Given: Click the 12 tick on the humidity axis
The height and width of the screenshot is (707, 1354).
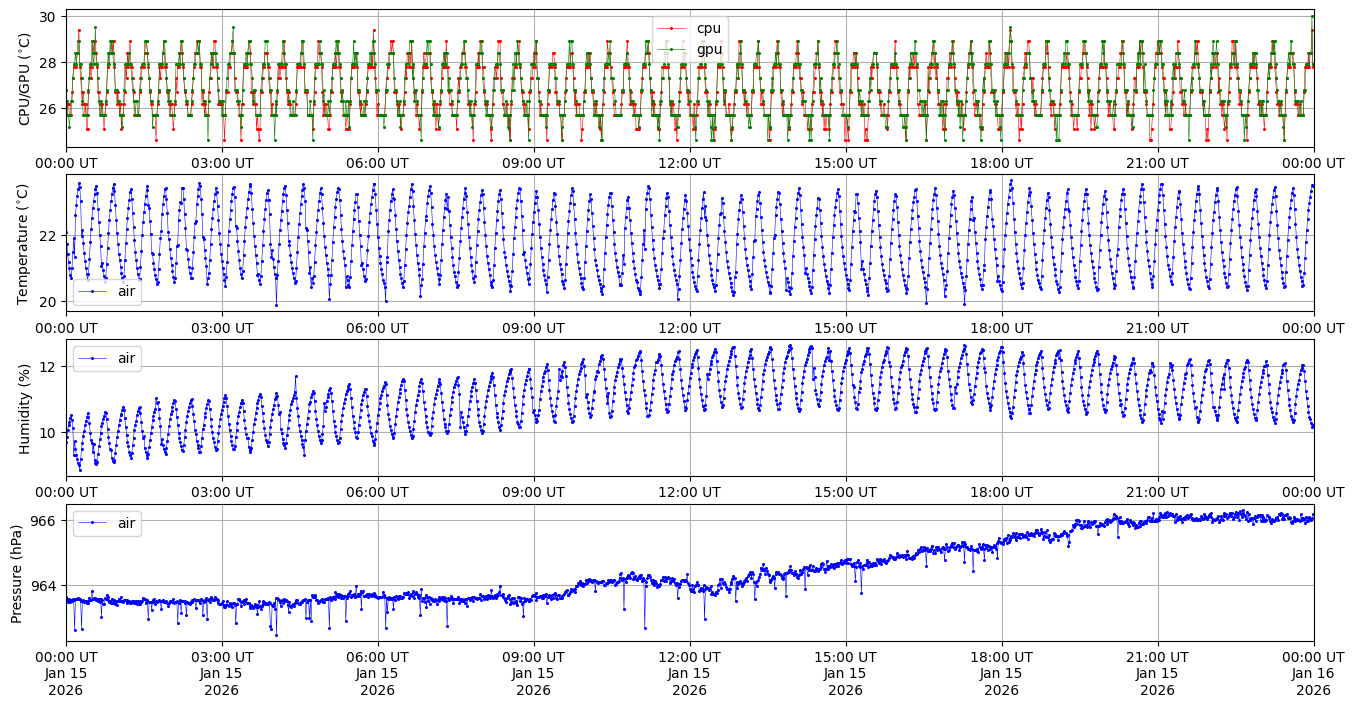Looking at the screenshot, I should coord(51,367).
